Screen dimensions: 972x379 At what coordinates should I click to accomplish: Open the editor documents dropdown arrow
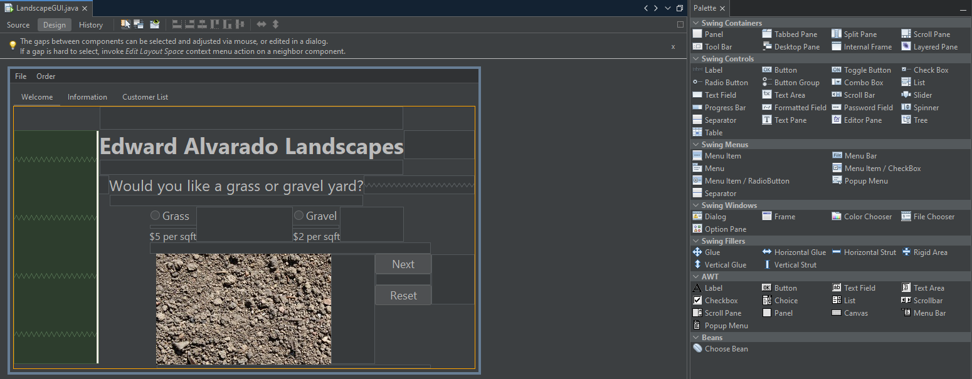tap(668, 8)
